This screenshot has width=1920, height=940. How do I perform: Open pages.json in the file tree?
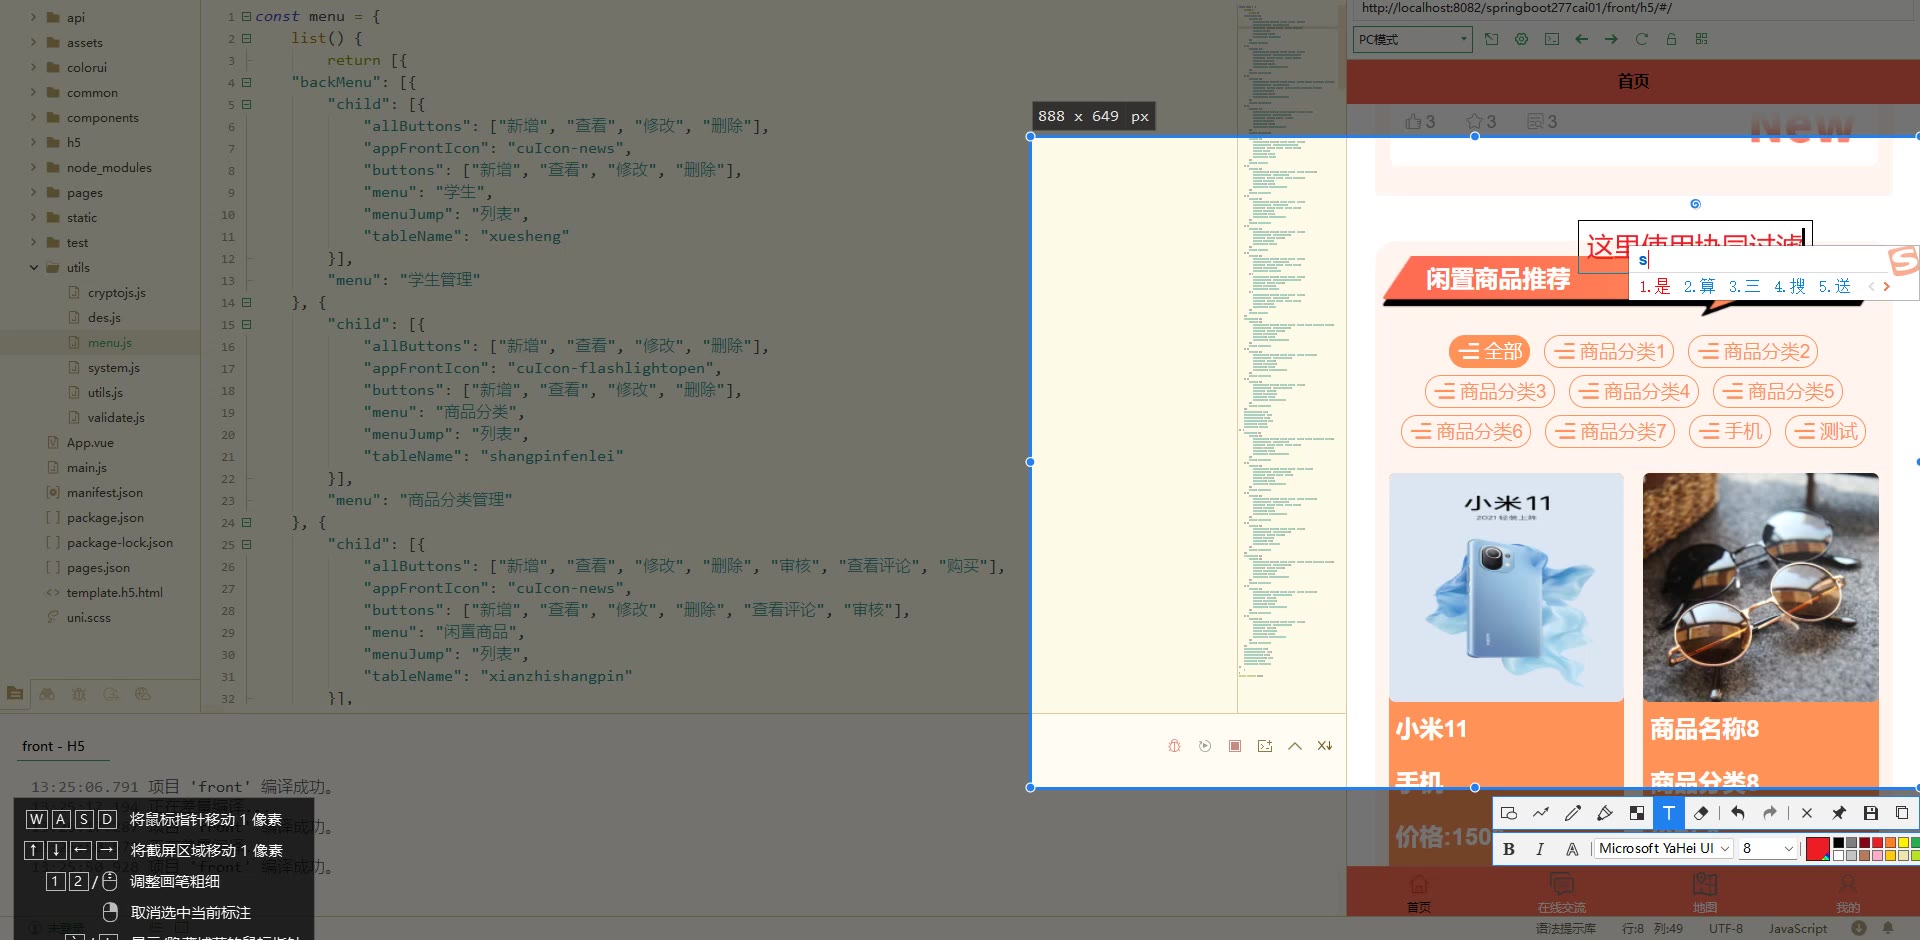coord(98,567)
